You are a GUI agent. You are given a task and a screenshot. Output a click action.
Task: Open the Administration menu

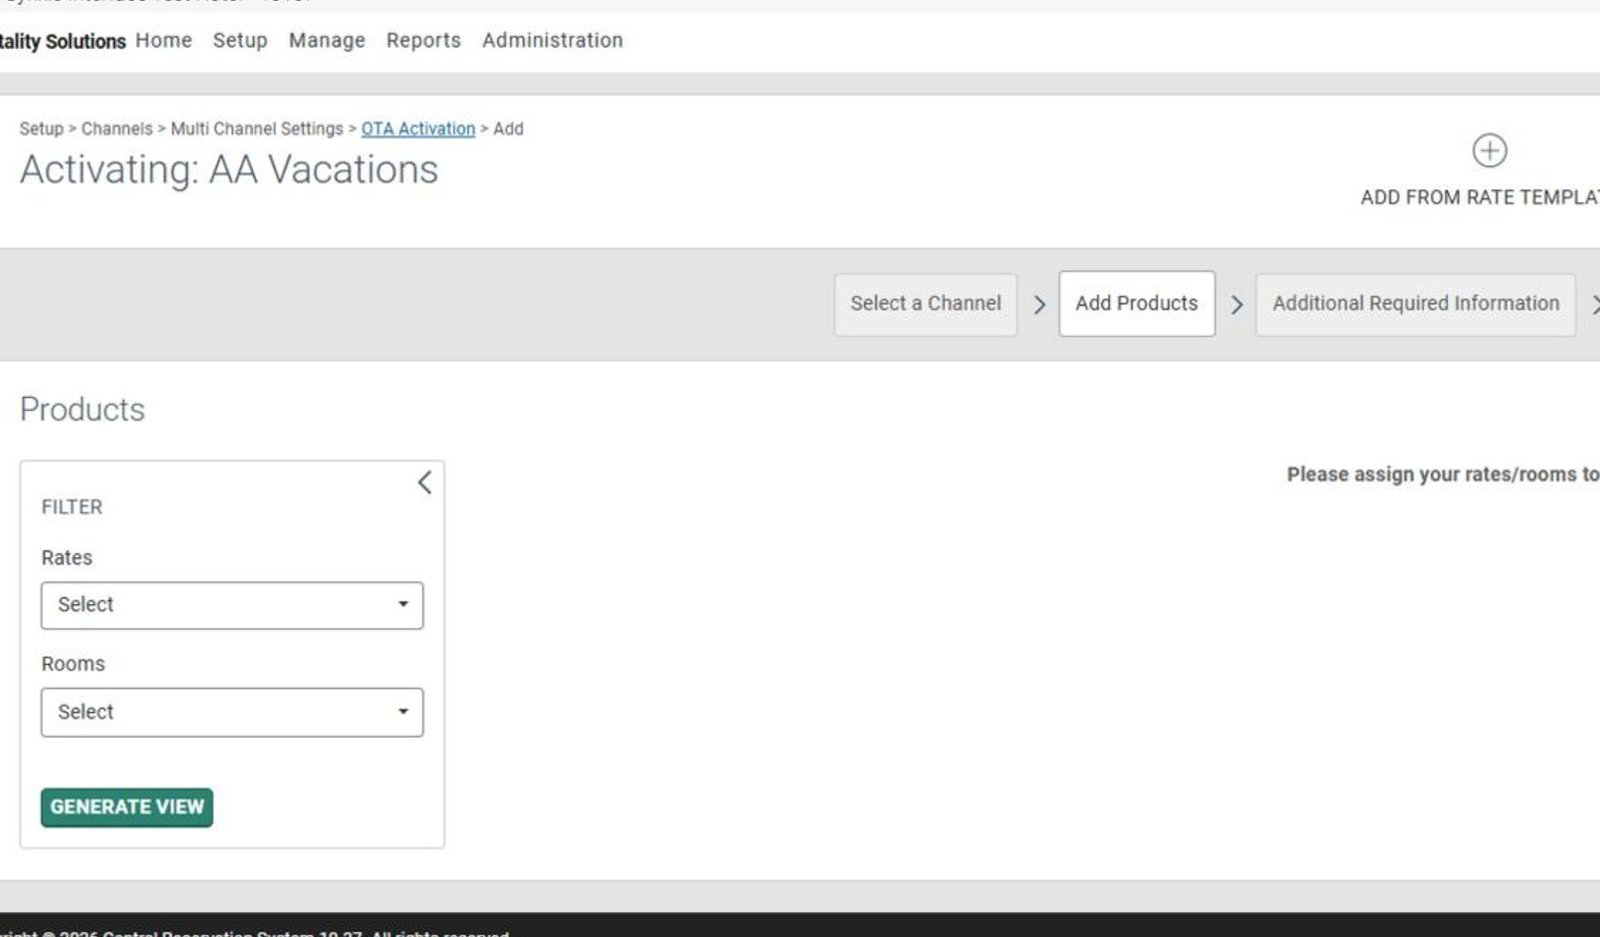click(552, 40)
